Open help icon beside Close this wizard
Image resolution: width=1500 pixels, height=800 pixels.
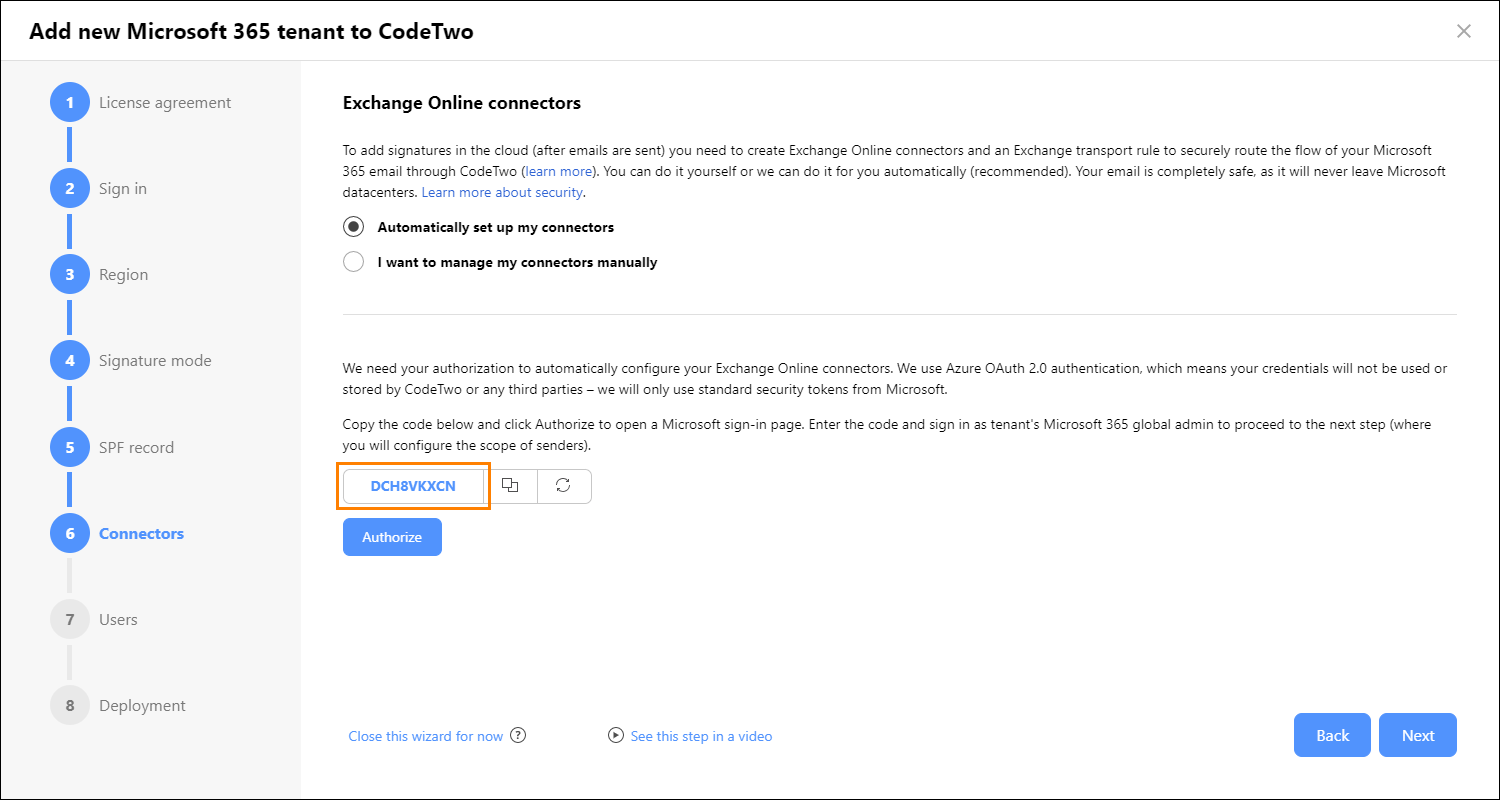pos(518,736)
